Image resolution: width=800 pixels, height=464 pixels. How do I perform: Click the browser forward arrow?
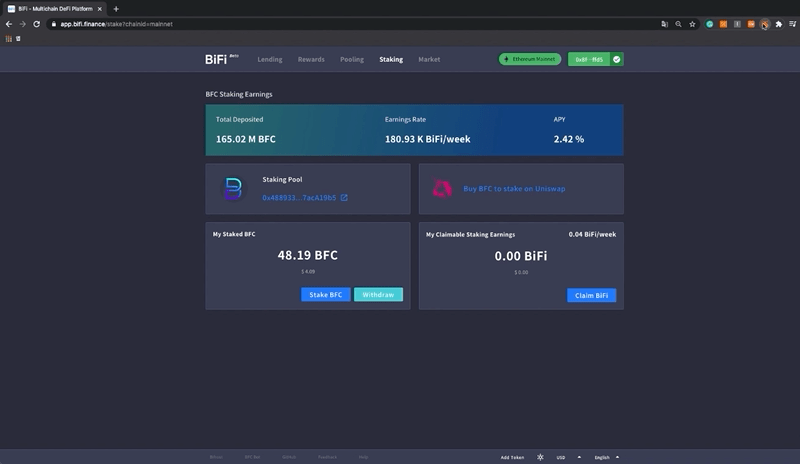(22, 24)
